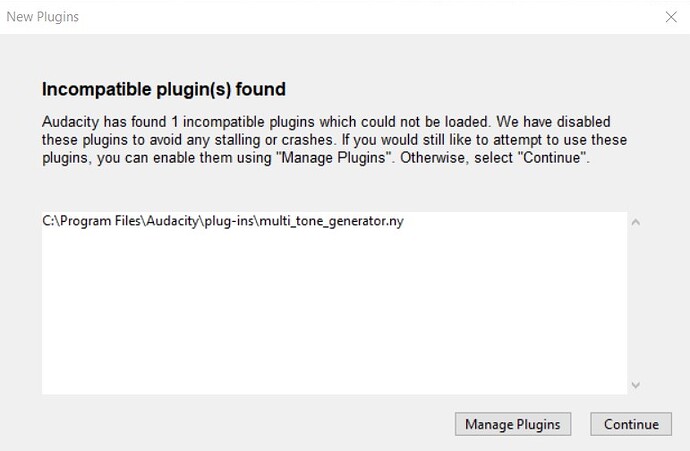
Task: Close the New Plugins dialog
Action: (671, 17)
